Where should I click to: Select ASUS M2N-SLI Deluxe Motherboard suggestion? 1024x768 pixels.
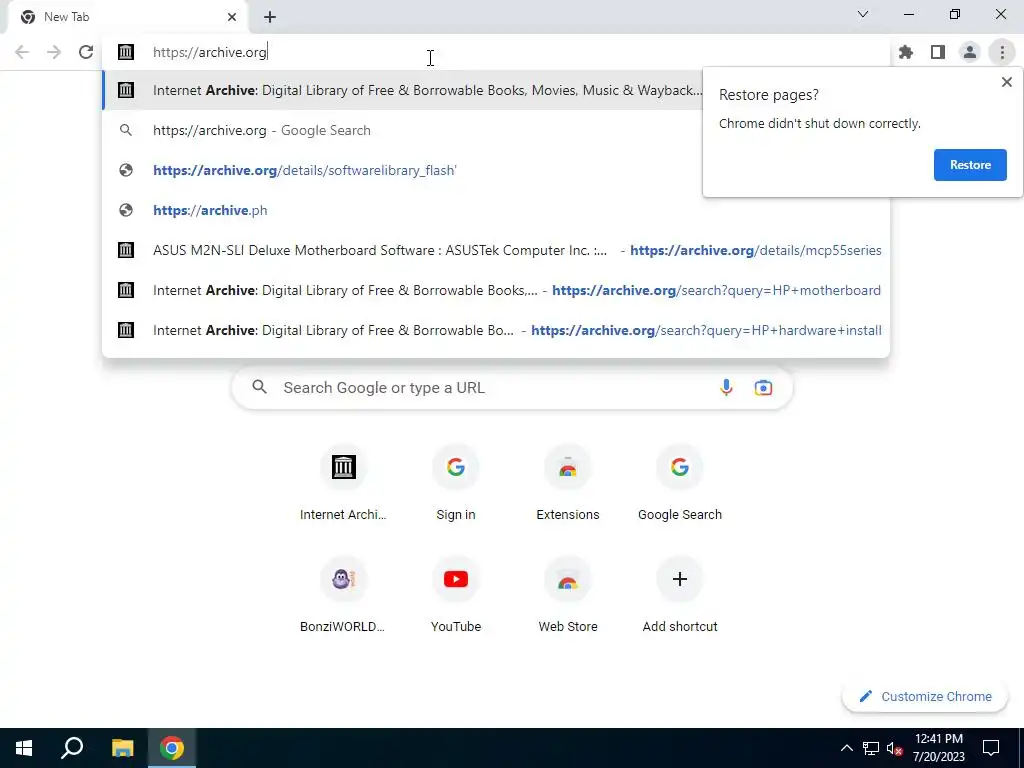click(496, 250)
